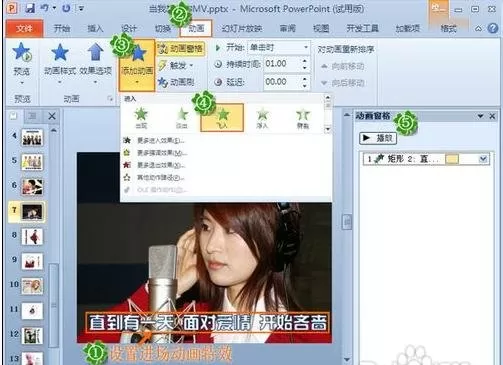Click the lyric text box on the slide
Viewport: 503px width, 365px height.
point(207,323)
